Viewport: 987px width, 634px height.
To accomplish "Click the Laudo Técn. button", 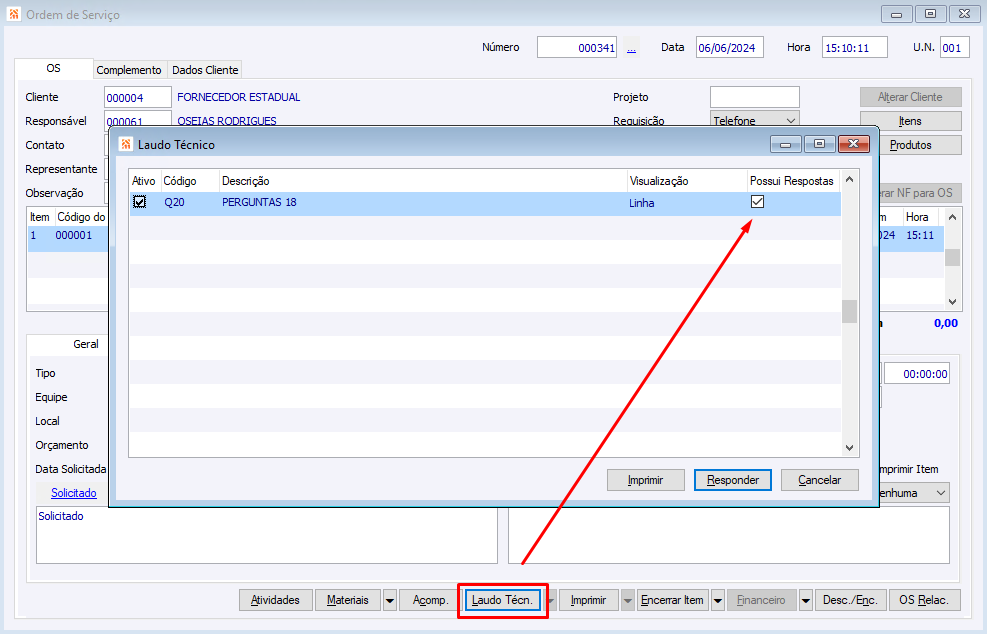I will tap(502, 600).
